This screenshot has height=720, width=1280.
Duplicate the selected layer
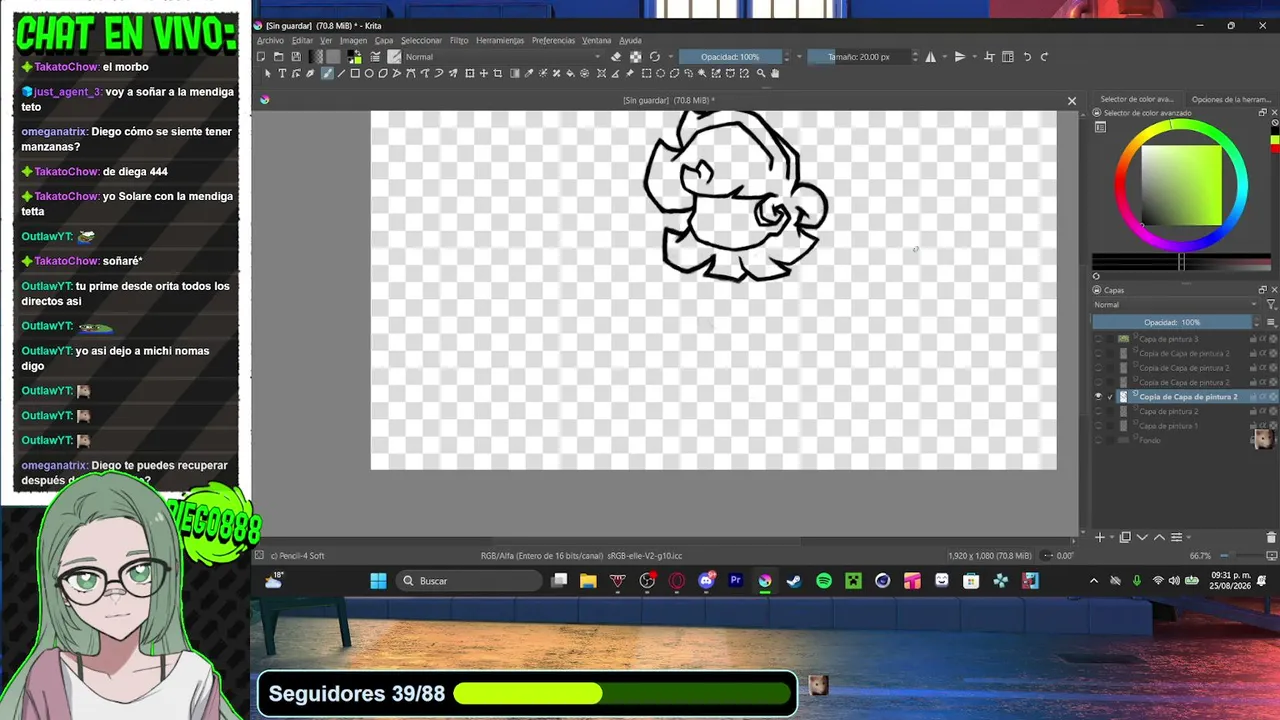pyautogui.click(x=1125, y=537)
